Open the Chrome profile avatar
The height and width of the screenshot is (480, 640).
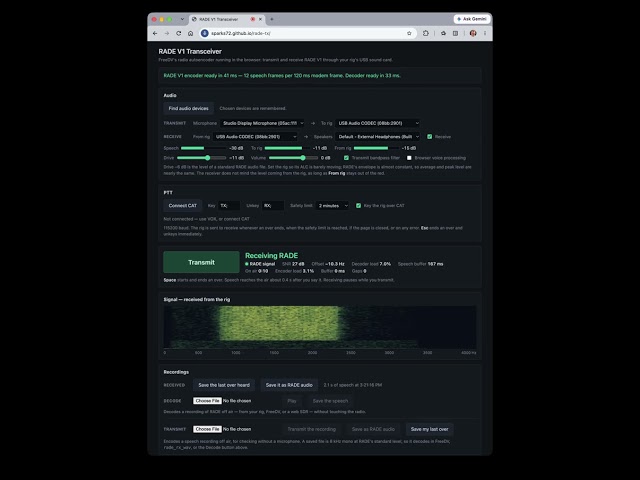tap(473, 33)
